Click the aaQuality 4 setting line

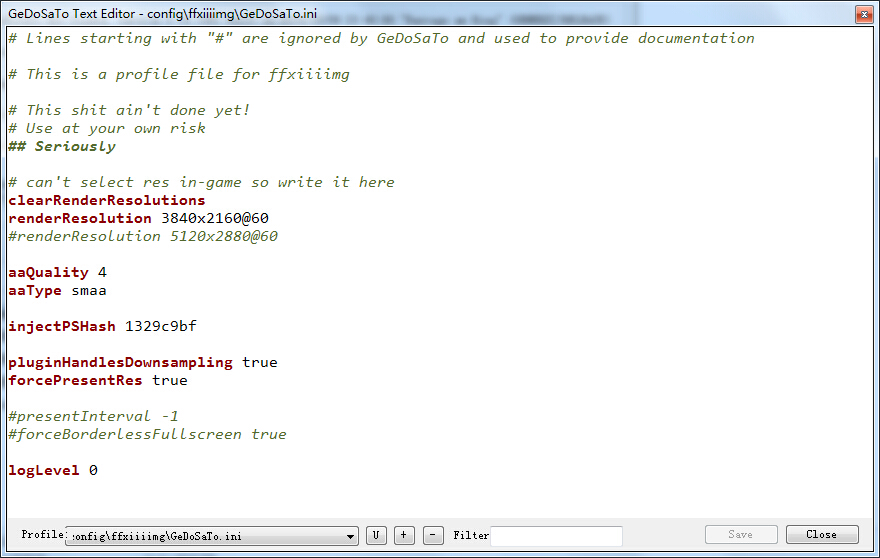(57, 273)
